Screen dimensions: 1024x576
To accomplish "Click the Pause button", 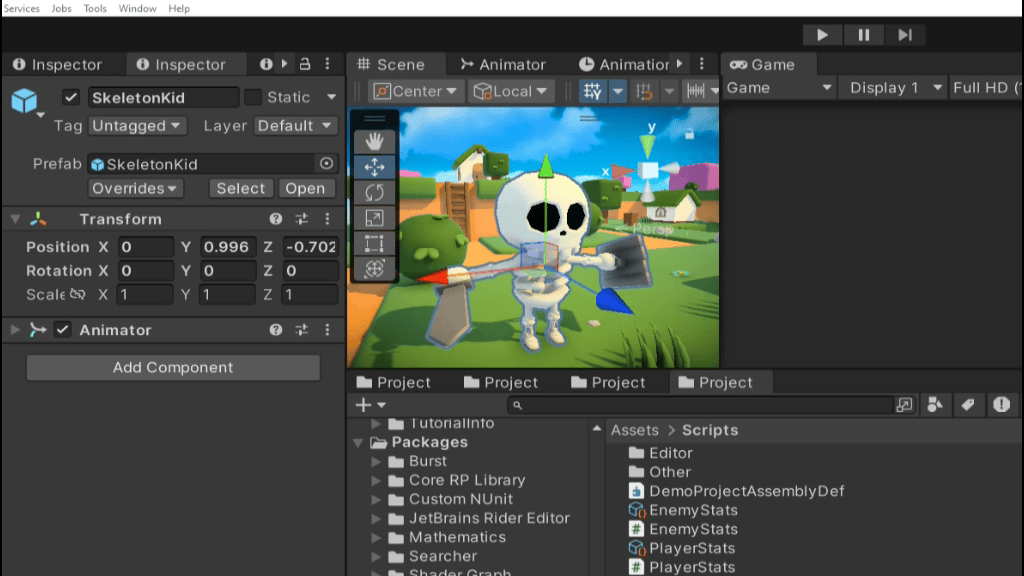I will tap(863, 35).
